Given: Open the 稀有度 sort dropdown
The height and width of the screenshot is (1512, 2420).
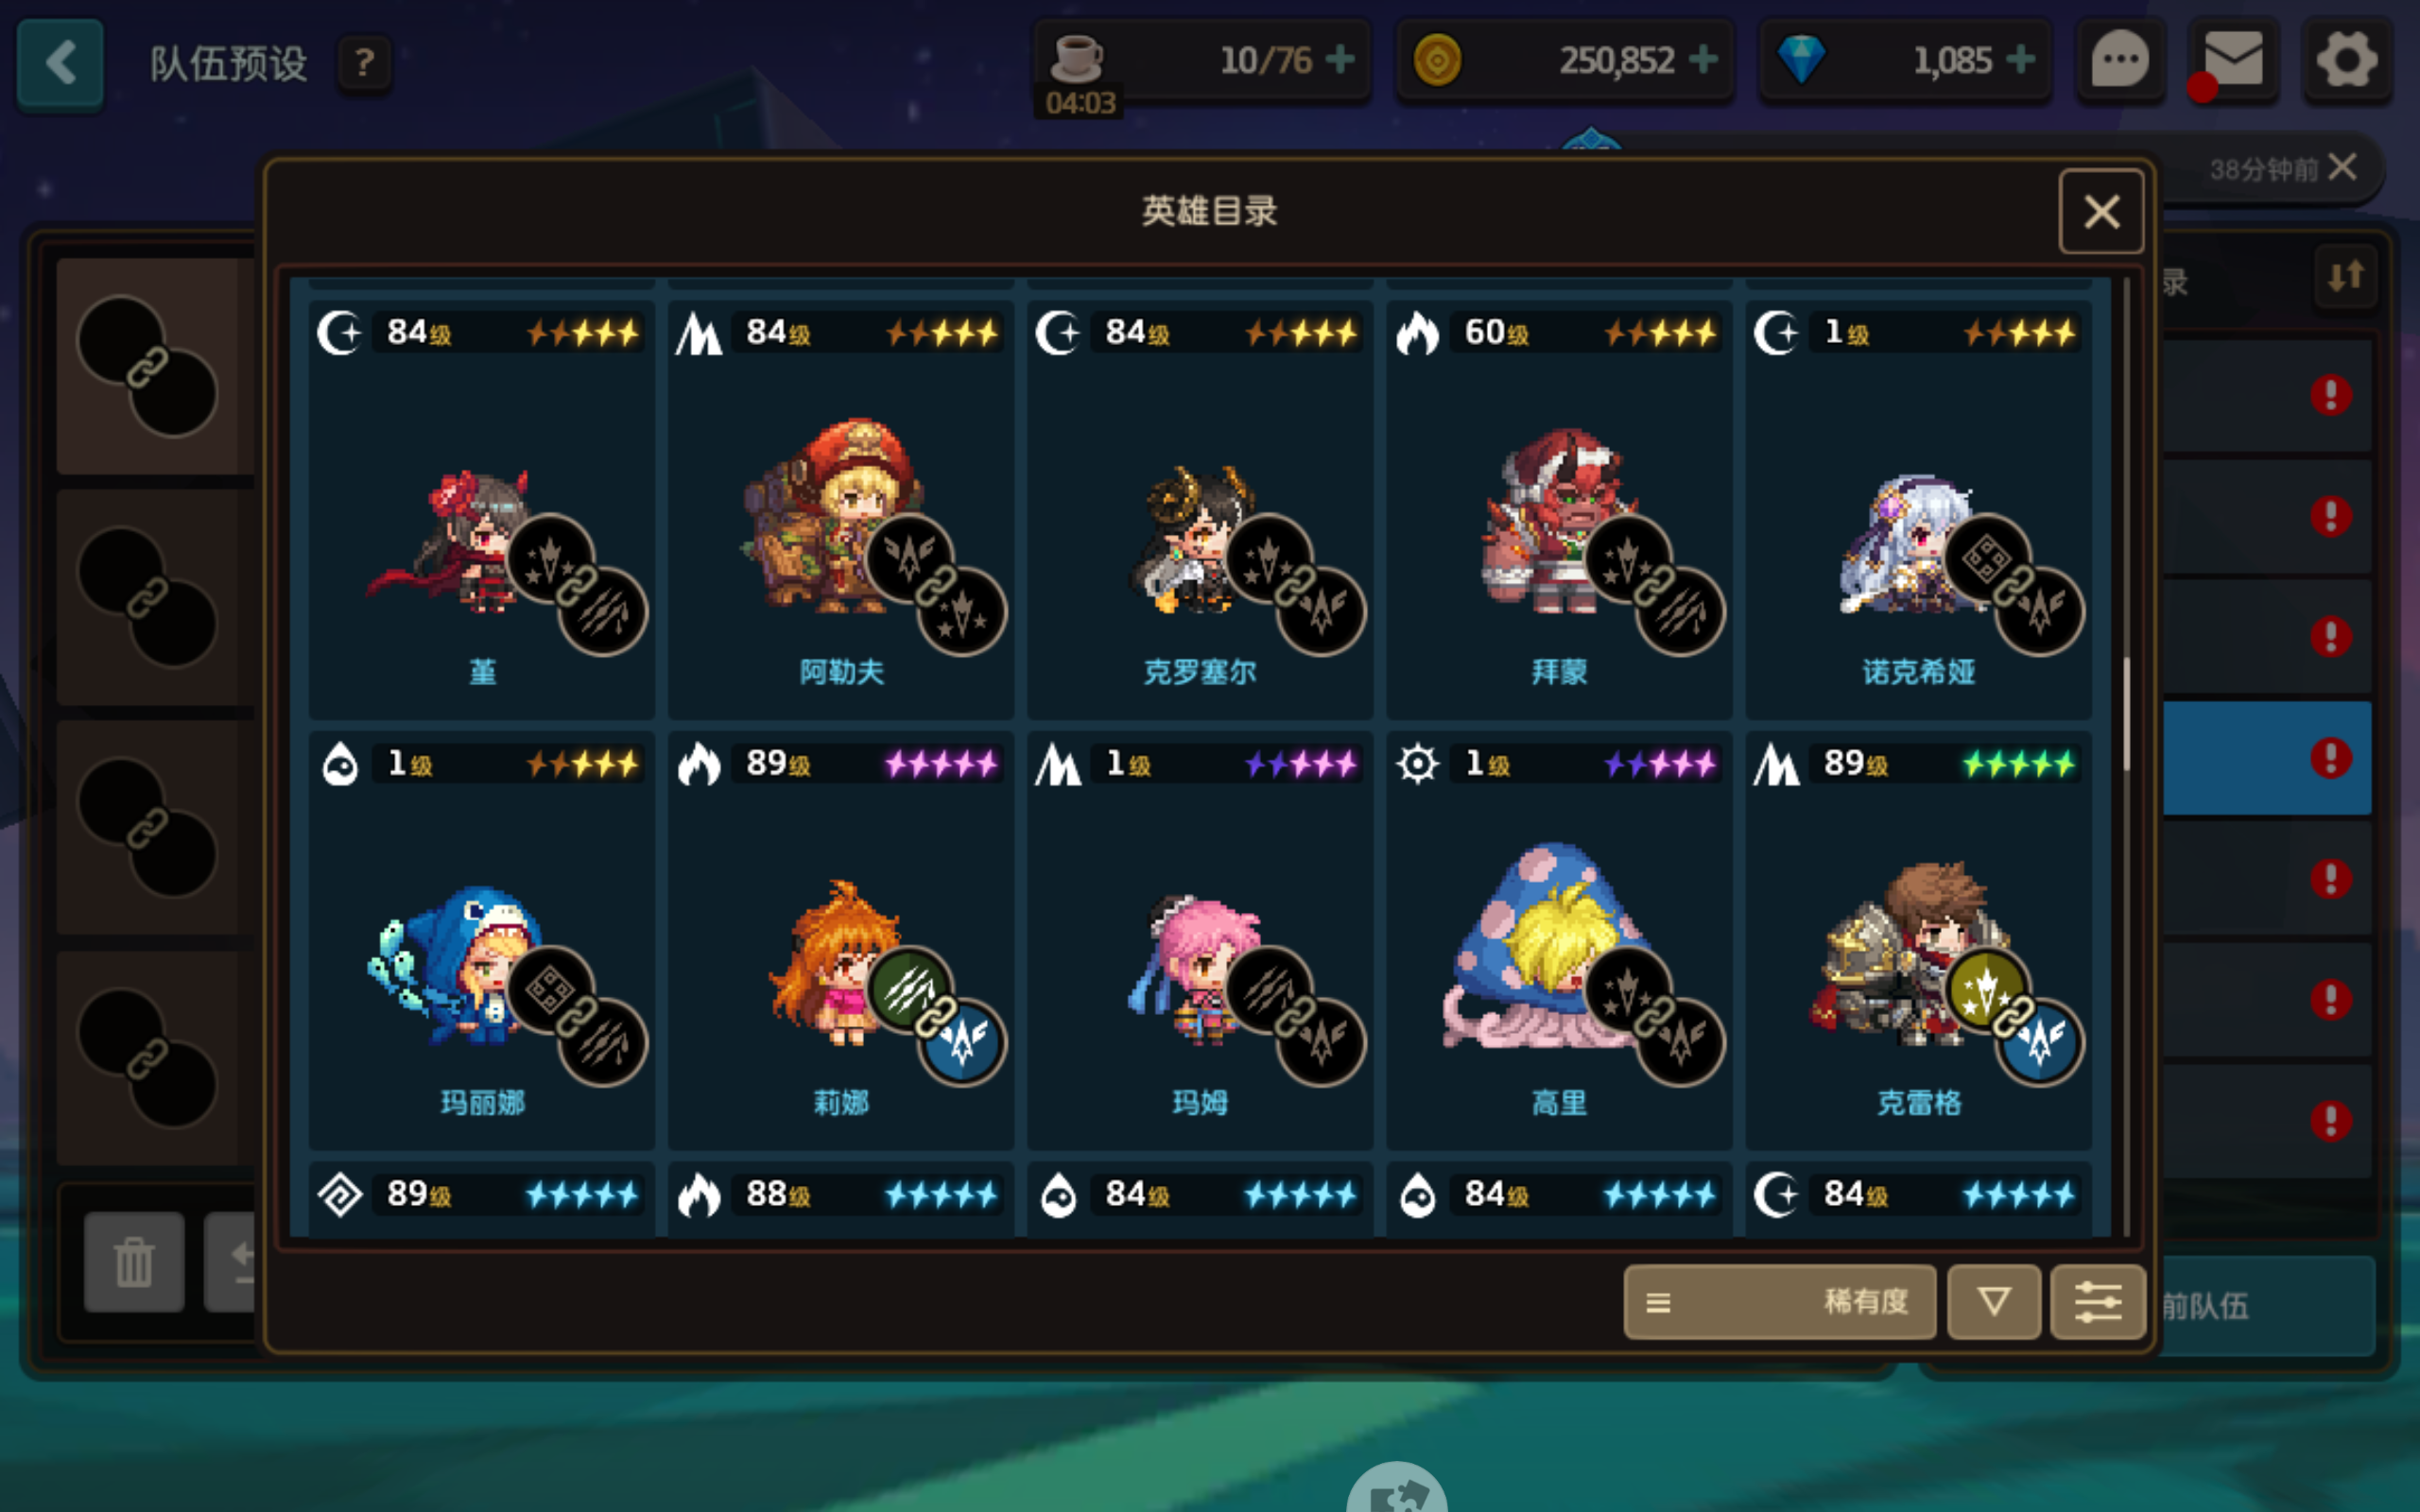Looking at the screenshot, I should (x=1779, y=1301).
